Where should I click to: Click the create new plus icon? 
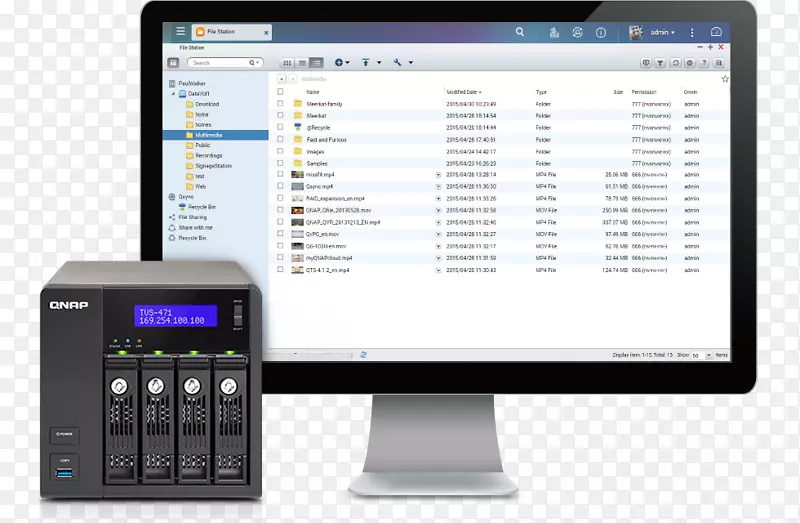click(339, 62)
